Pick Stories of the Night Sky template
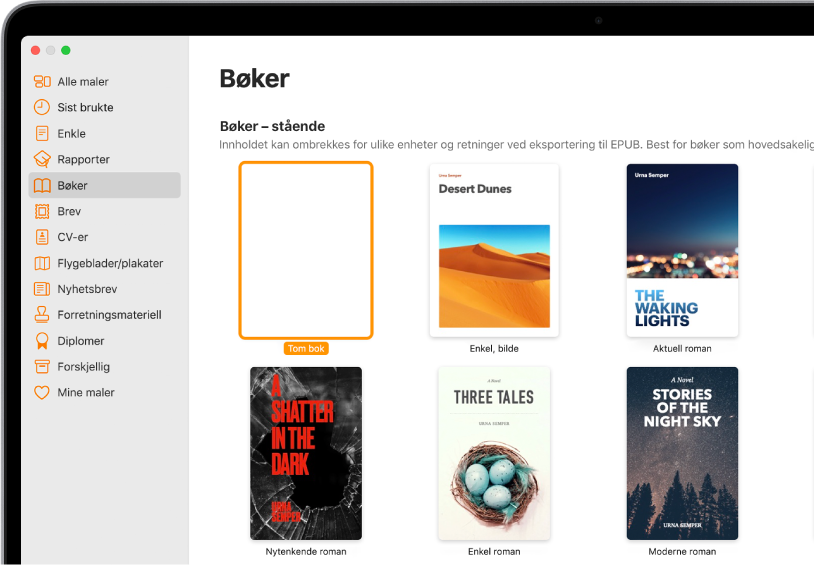 point(682,453)
